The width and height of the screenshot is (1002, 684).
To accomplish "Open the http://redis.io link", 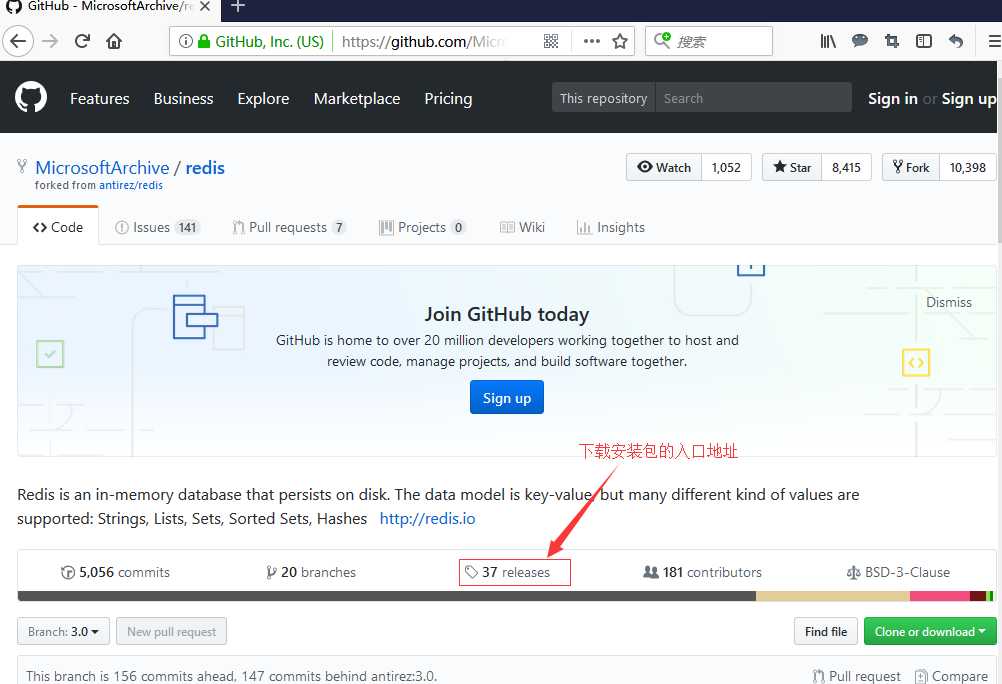I will click(x=428, y=518).
